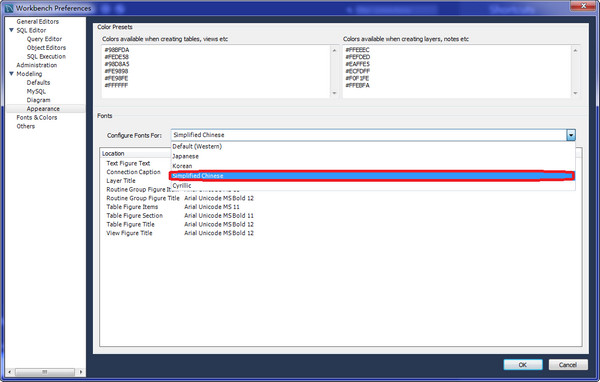The height and width of the screenshot is (382, 600).
Task: Open Object Editors preferences
Action: click(46, 48)
